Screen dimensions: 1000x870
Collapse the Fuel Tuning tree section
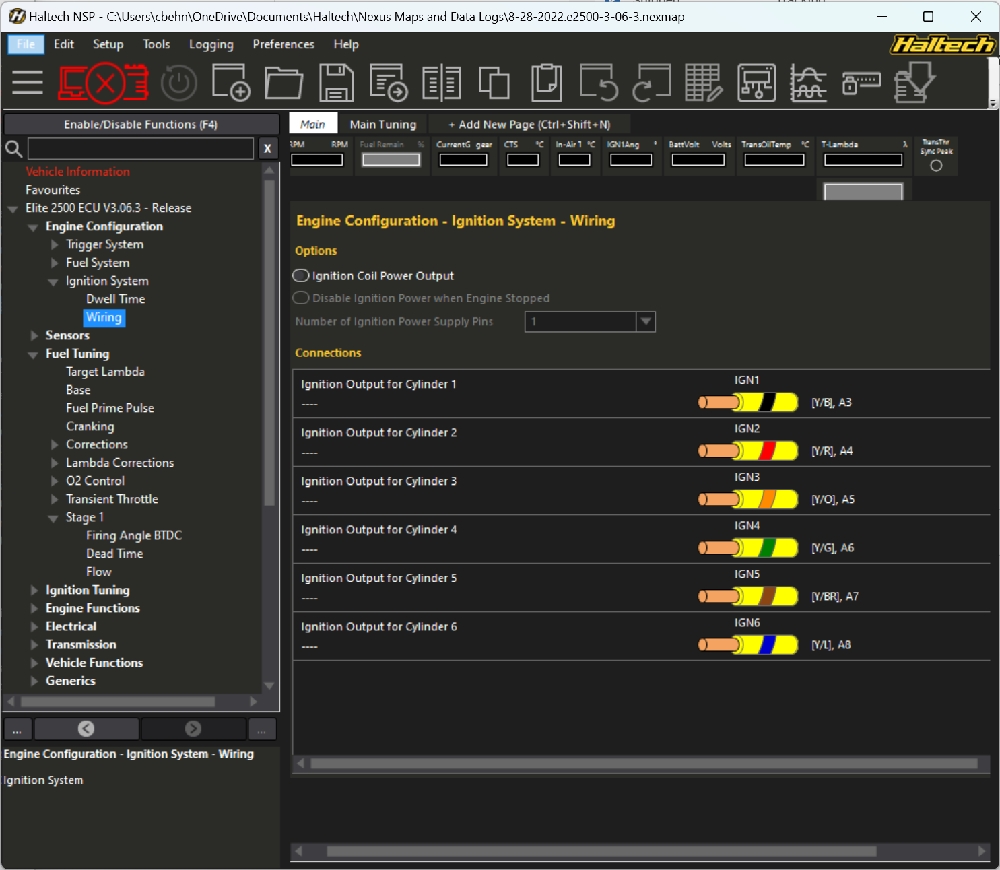point(35,354)
